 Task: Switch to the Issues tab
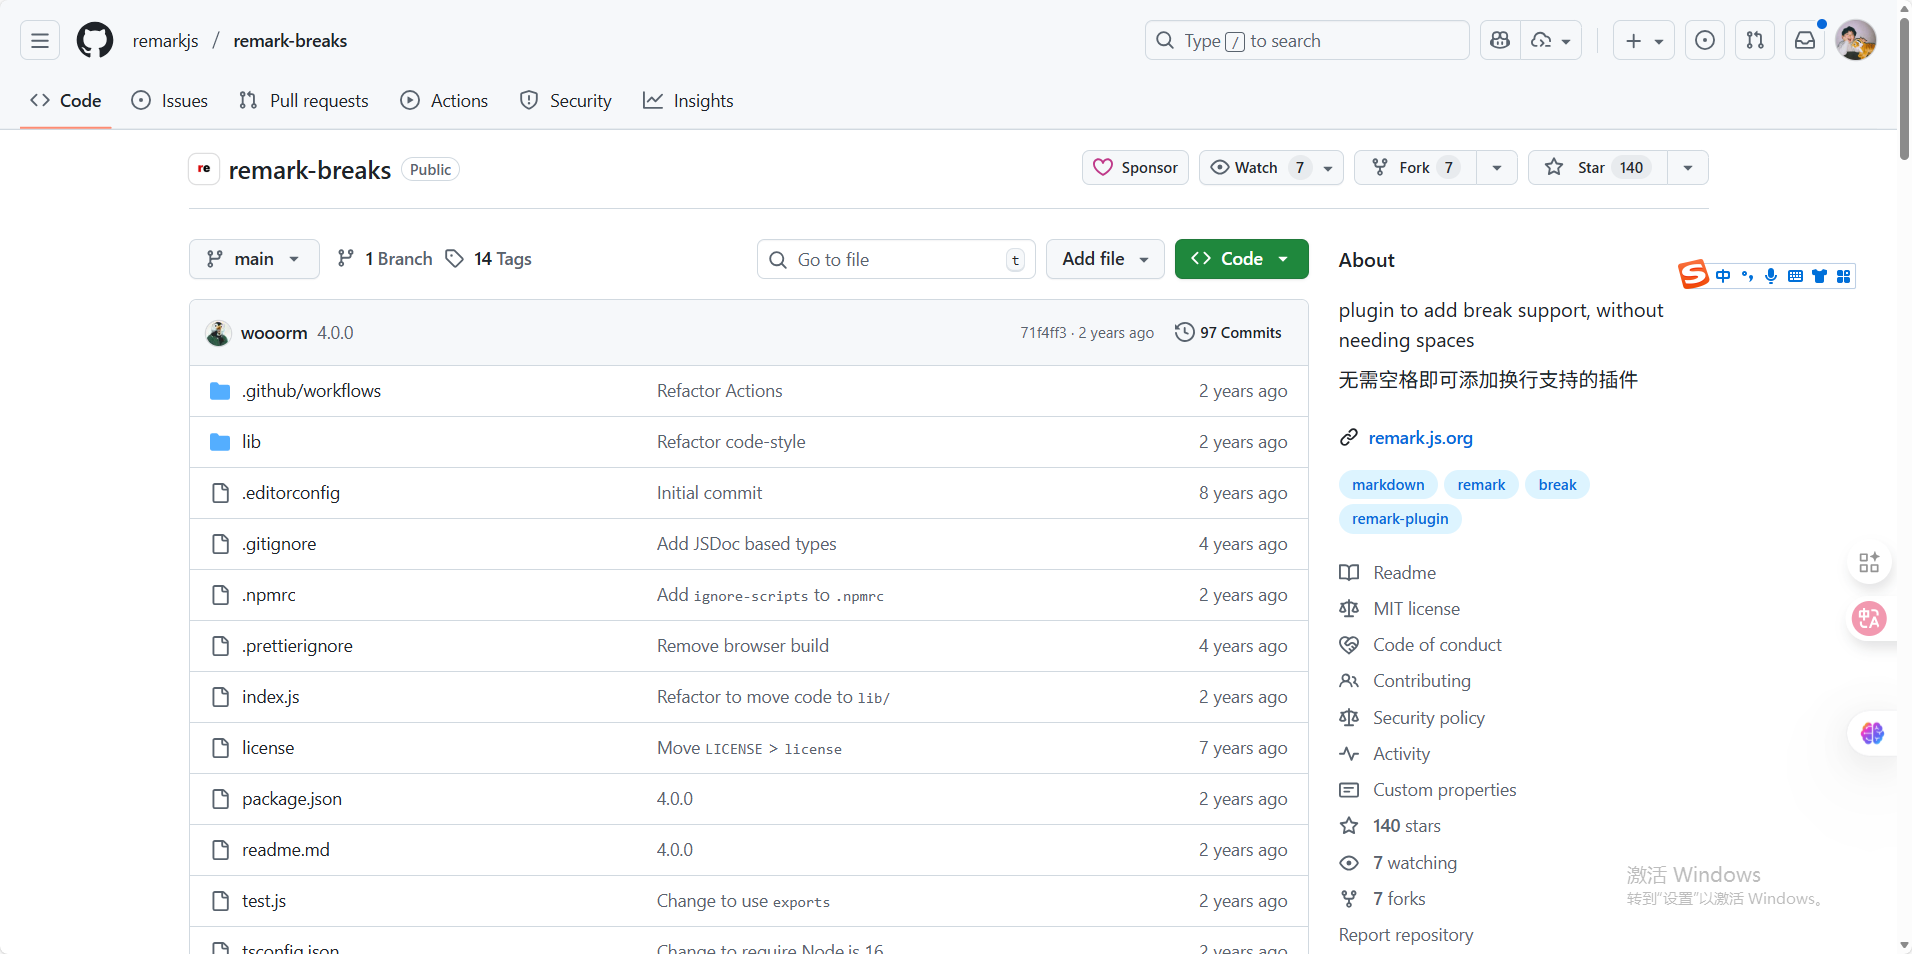(x=170, y=101)
